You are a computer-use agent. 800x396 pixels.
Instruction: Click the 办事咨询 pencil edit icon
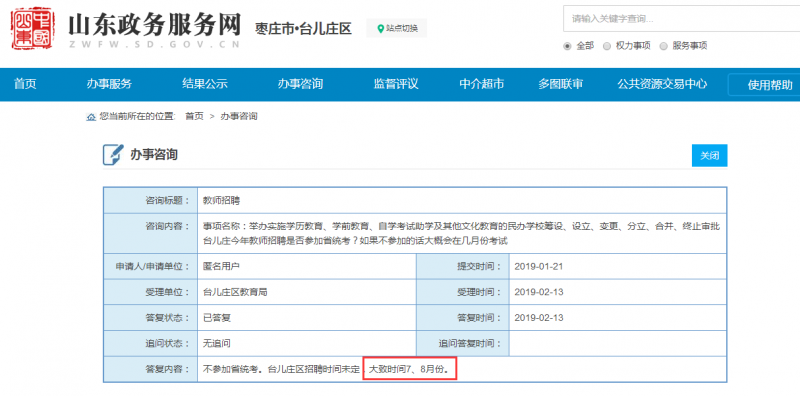[113, 155]
